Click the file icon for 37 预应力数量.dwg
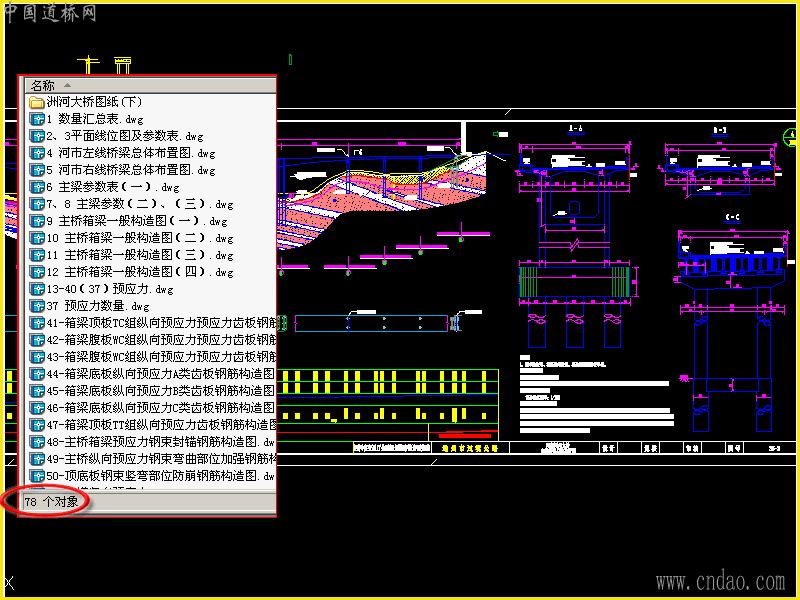Screen dimensions: 800x600 tap(36, 306)
